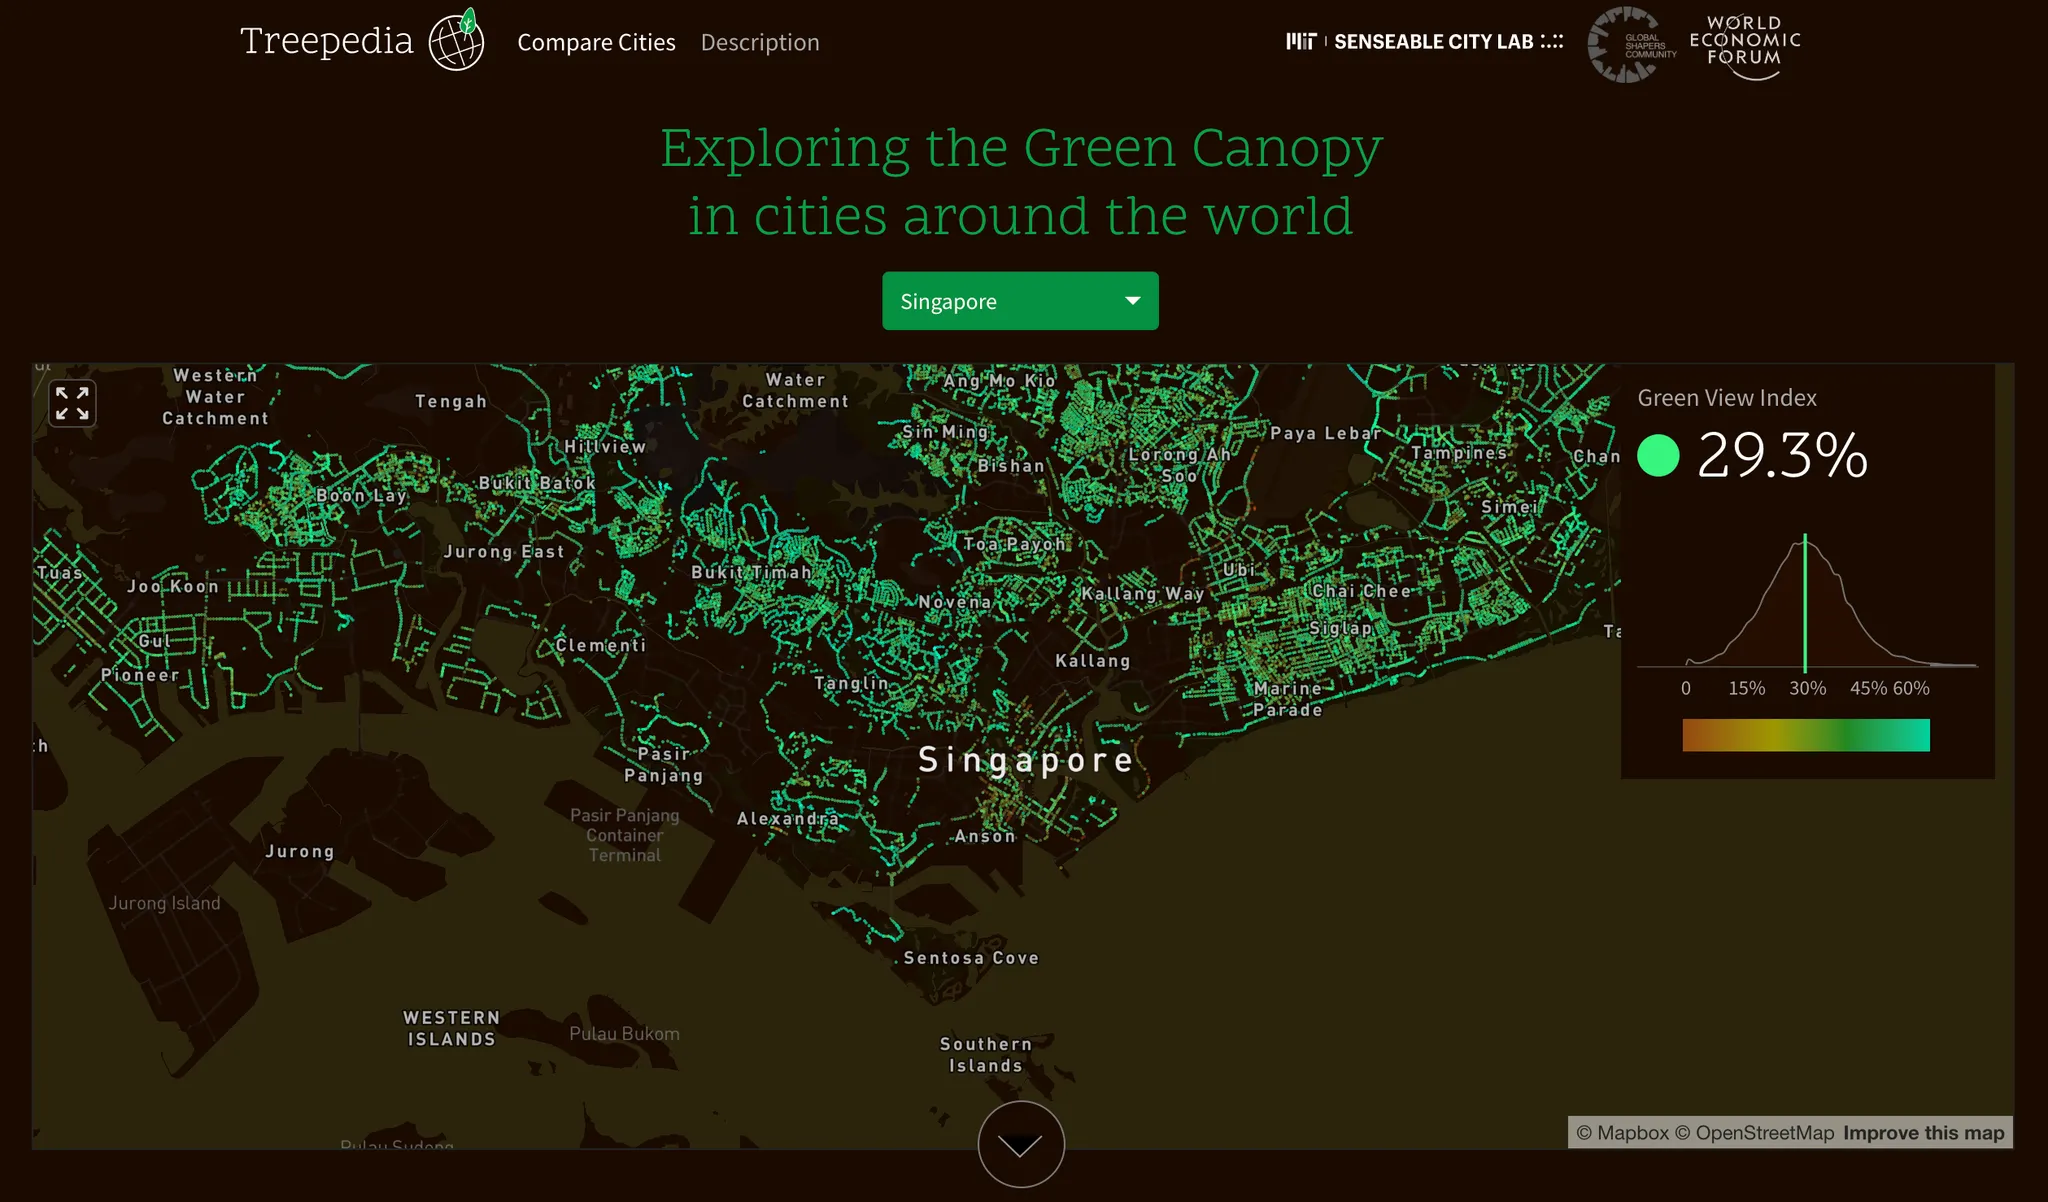Open the Compare Cities menu item
Image resolution: width=2048 pixels, height=1202 pixels.
tap(596, 42)
